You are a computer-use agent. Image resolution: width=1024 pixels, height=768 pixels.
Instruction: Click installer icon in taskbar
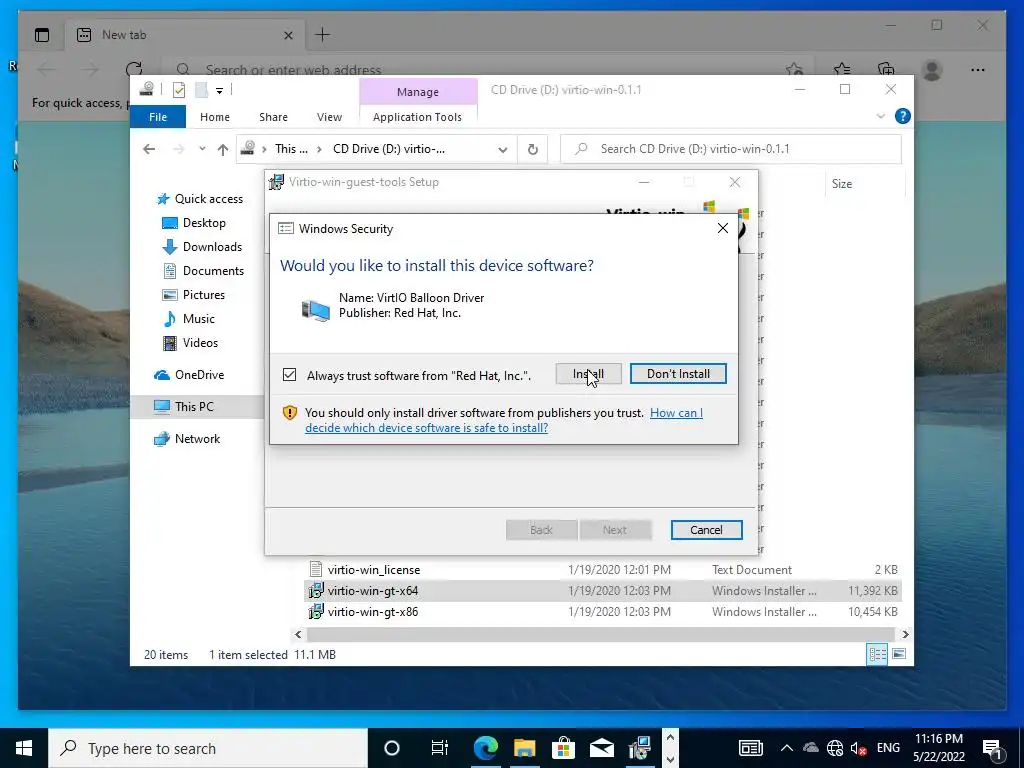click(x=641, y=748)
